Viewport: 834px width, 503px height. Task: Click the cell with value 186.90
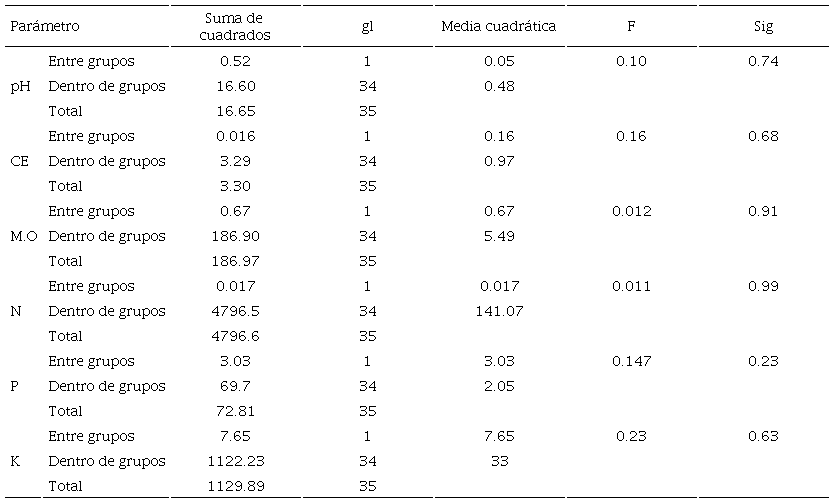237,236
